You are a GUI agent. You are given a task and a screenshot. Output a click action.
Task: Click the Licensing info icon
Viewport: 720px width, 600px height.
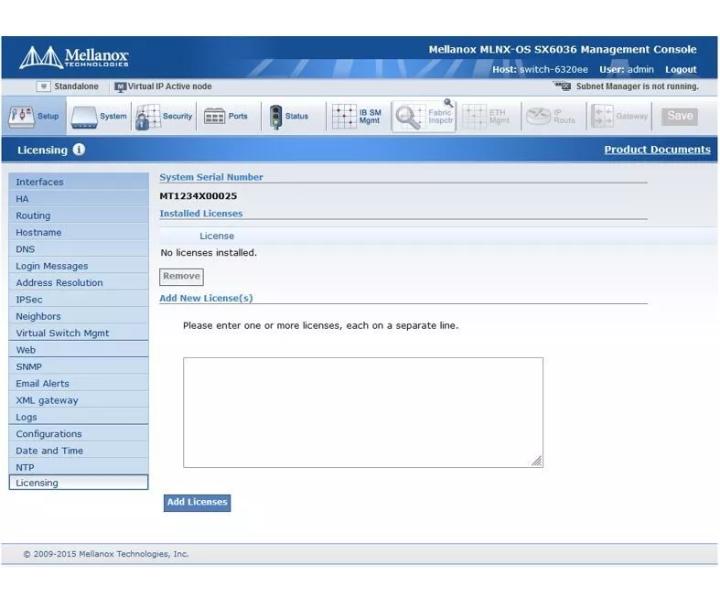[79, 150]
